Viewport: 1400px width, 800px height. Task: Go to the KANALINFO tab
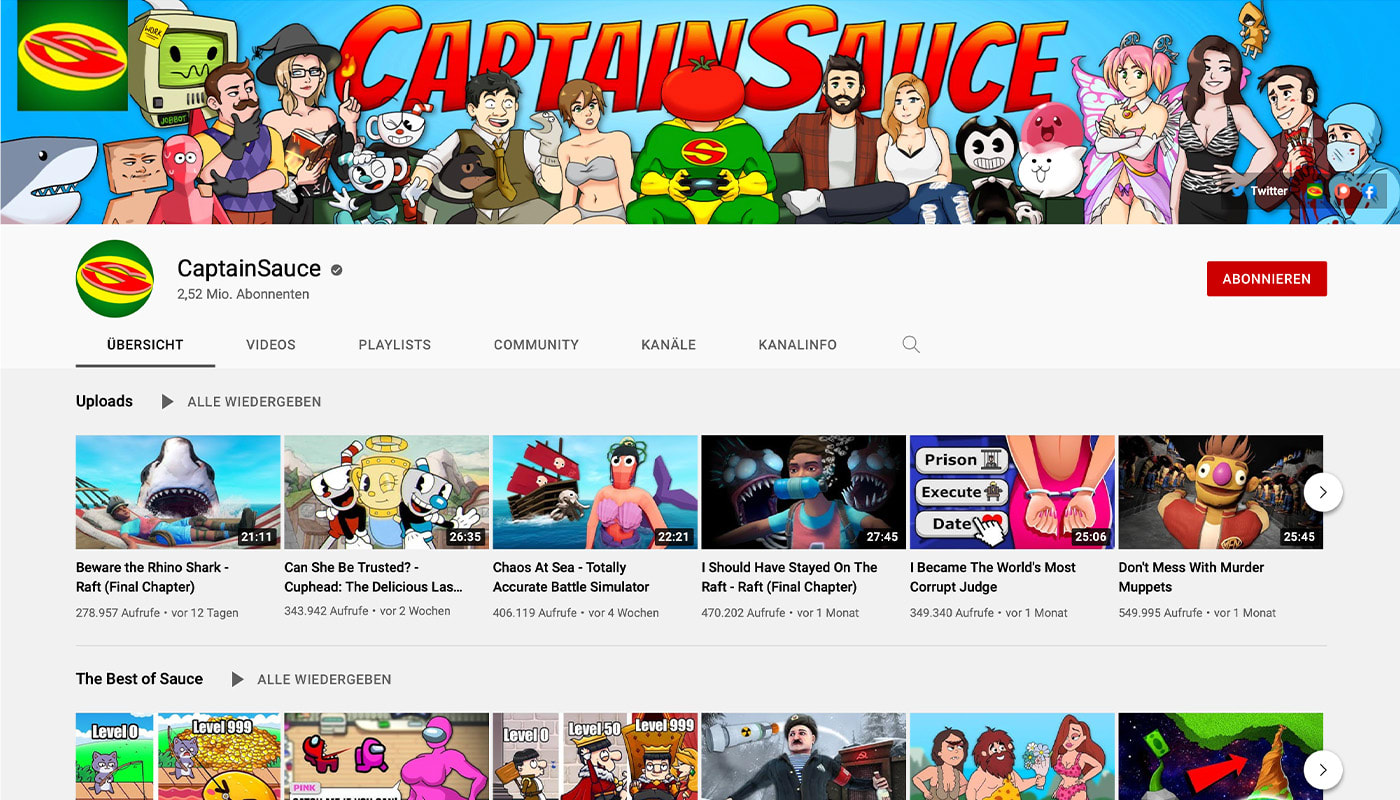pos(797,345)
